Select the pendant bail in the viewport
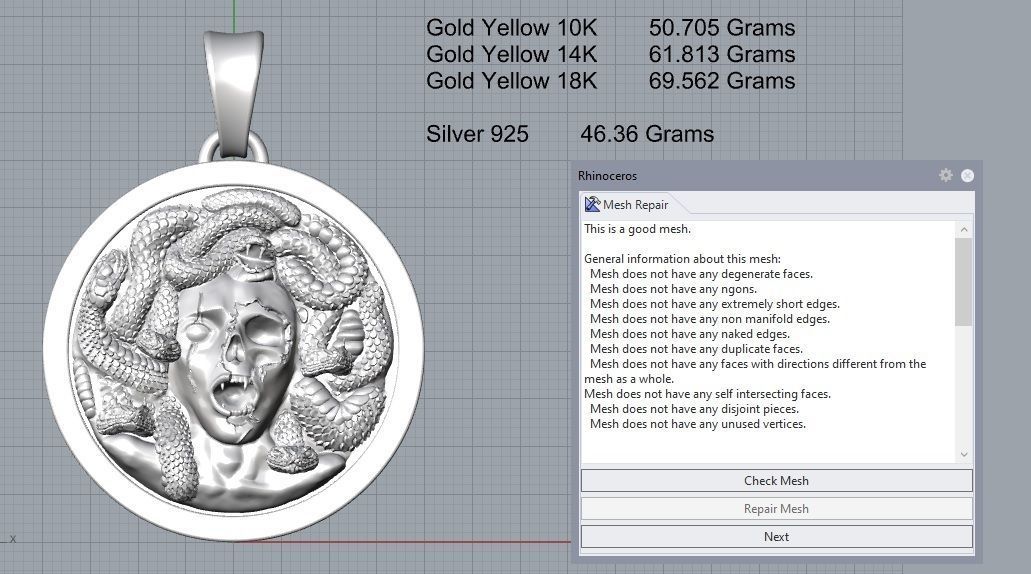This screenshot has width=1031, height=574. point(233,92)
